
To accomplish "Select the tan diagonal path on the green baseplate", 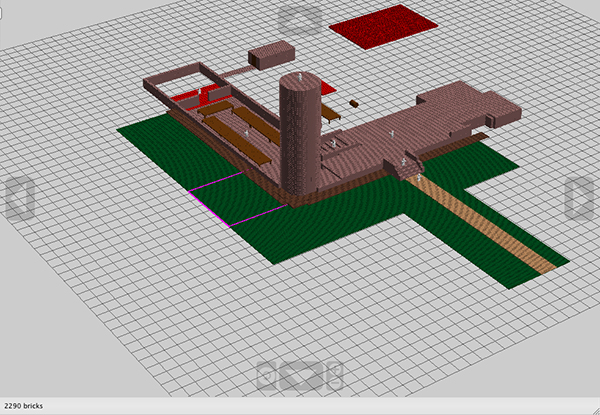I will 480,223.
